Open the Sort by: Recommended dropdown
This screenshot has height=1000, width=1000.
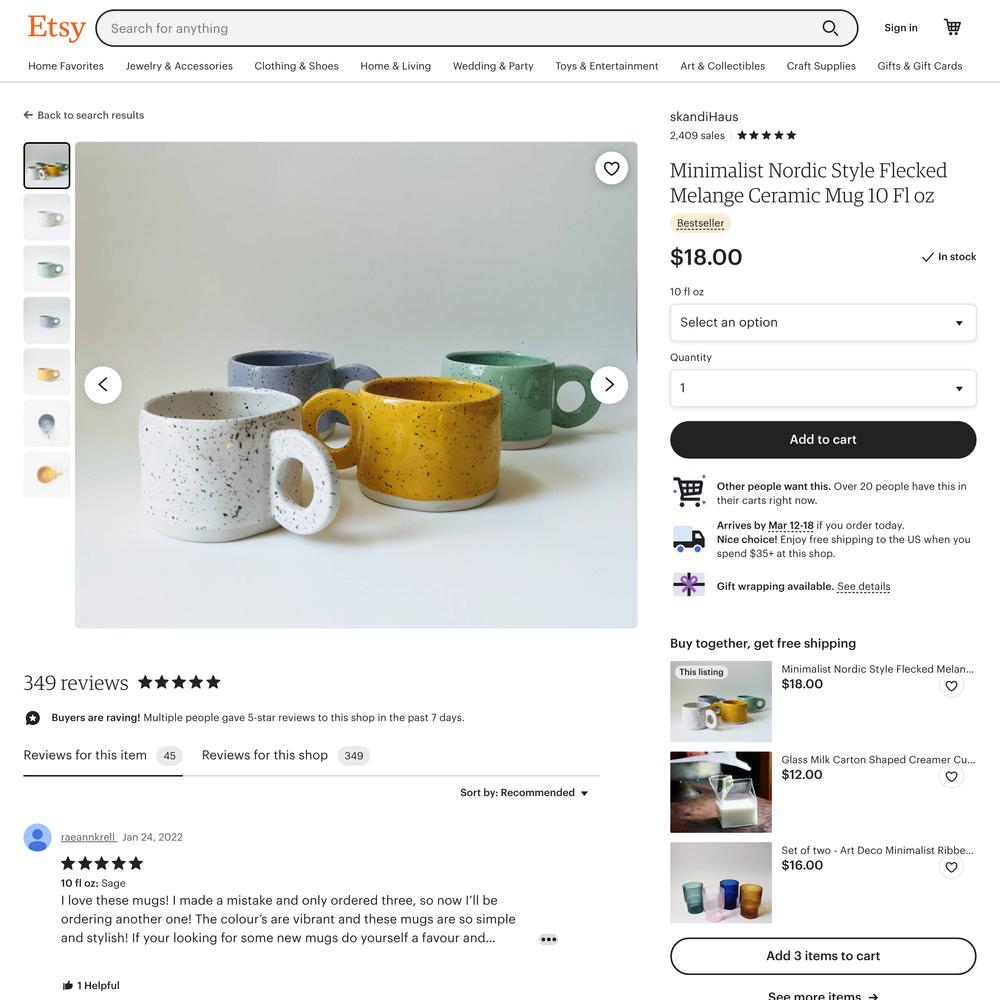coord(524,793)
